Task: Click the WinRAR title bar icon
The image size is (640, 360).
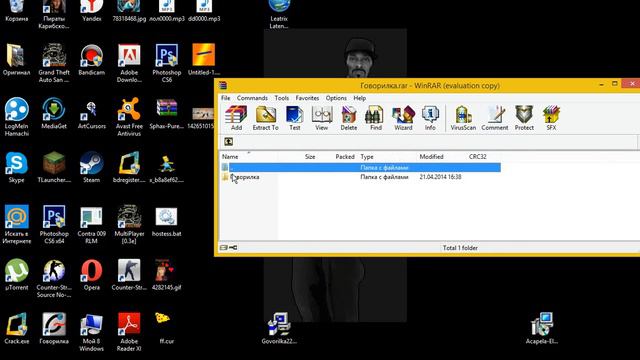Action: (x=222, y=85)
